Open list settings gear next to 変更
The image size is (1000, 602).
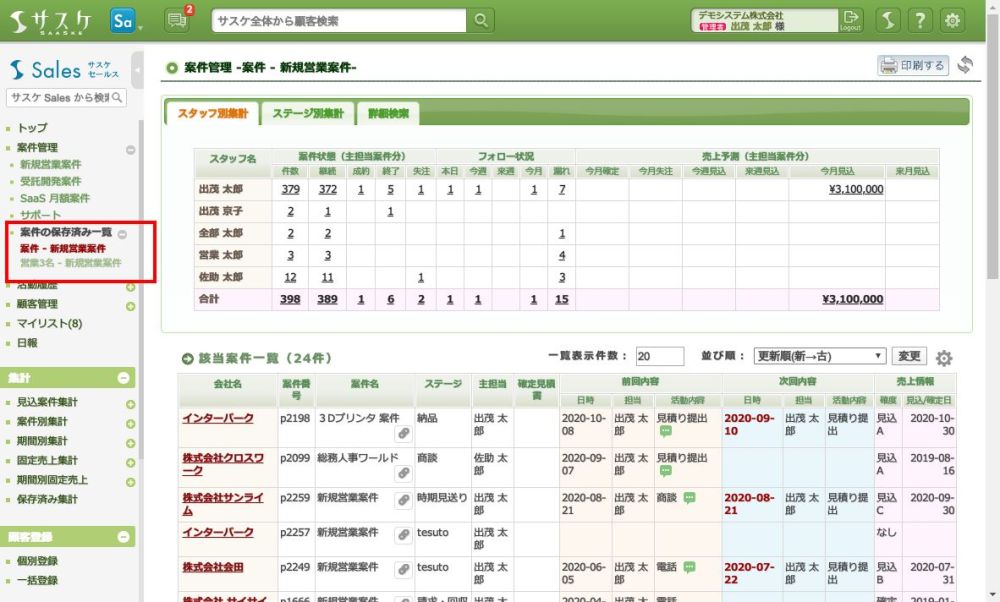click(x=944, y=359)
